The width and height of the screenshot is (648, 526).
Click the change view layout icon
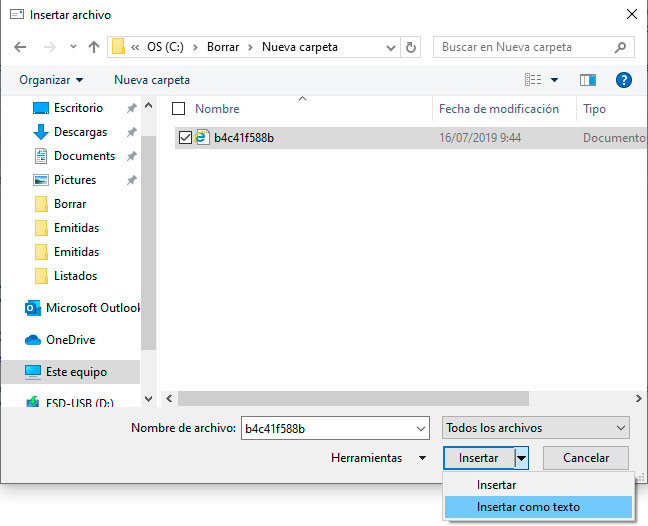(x=534, y=80)
